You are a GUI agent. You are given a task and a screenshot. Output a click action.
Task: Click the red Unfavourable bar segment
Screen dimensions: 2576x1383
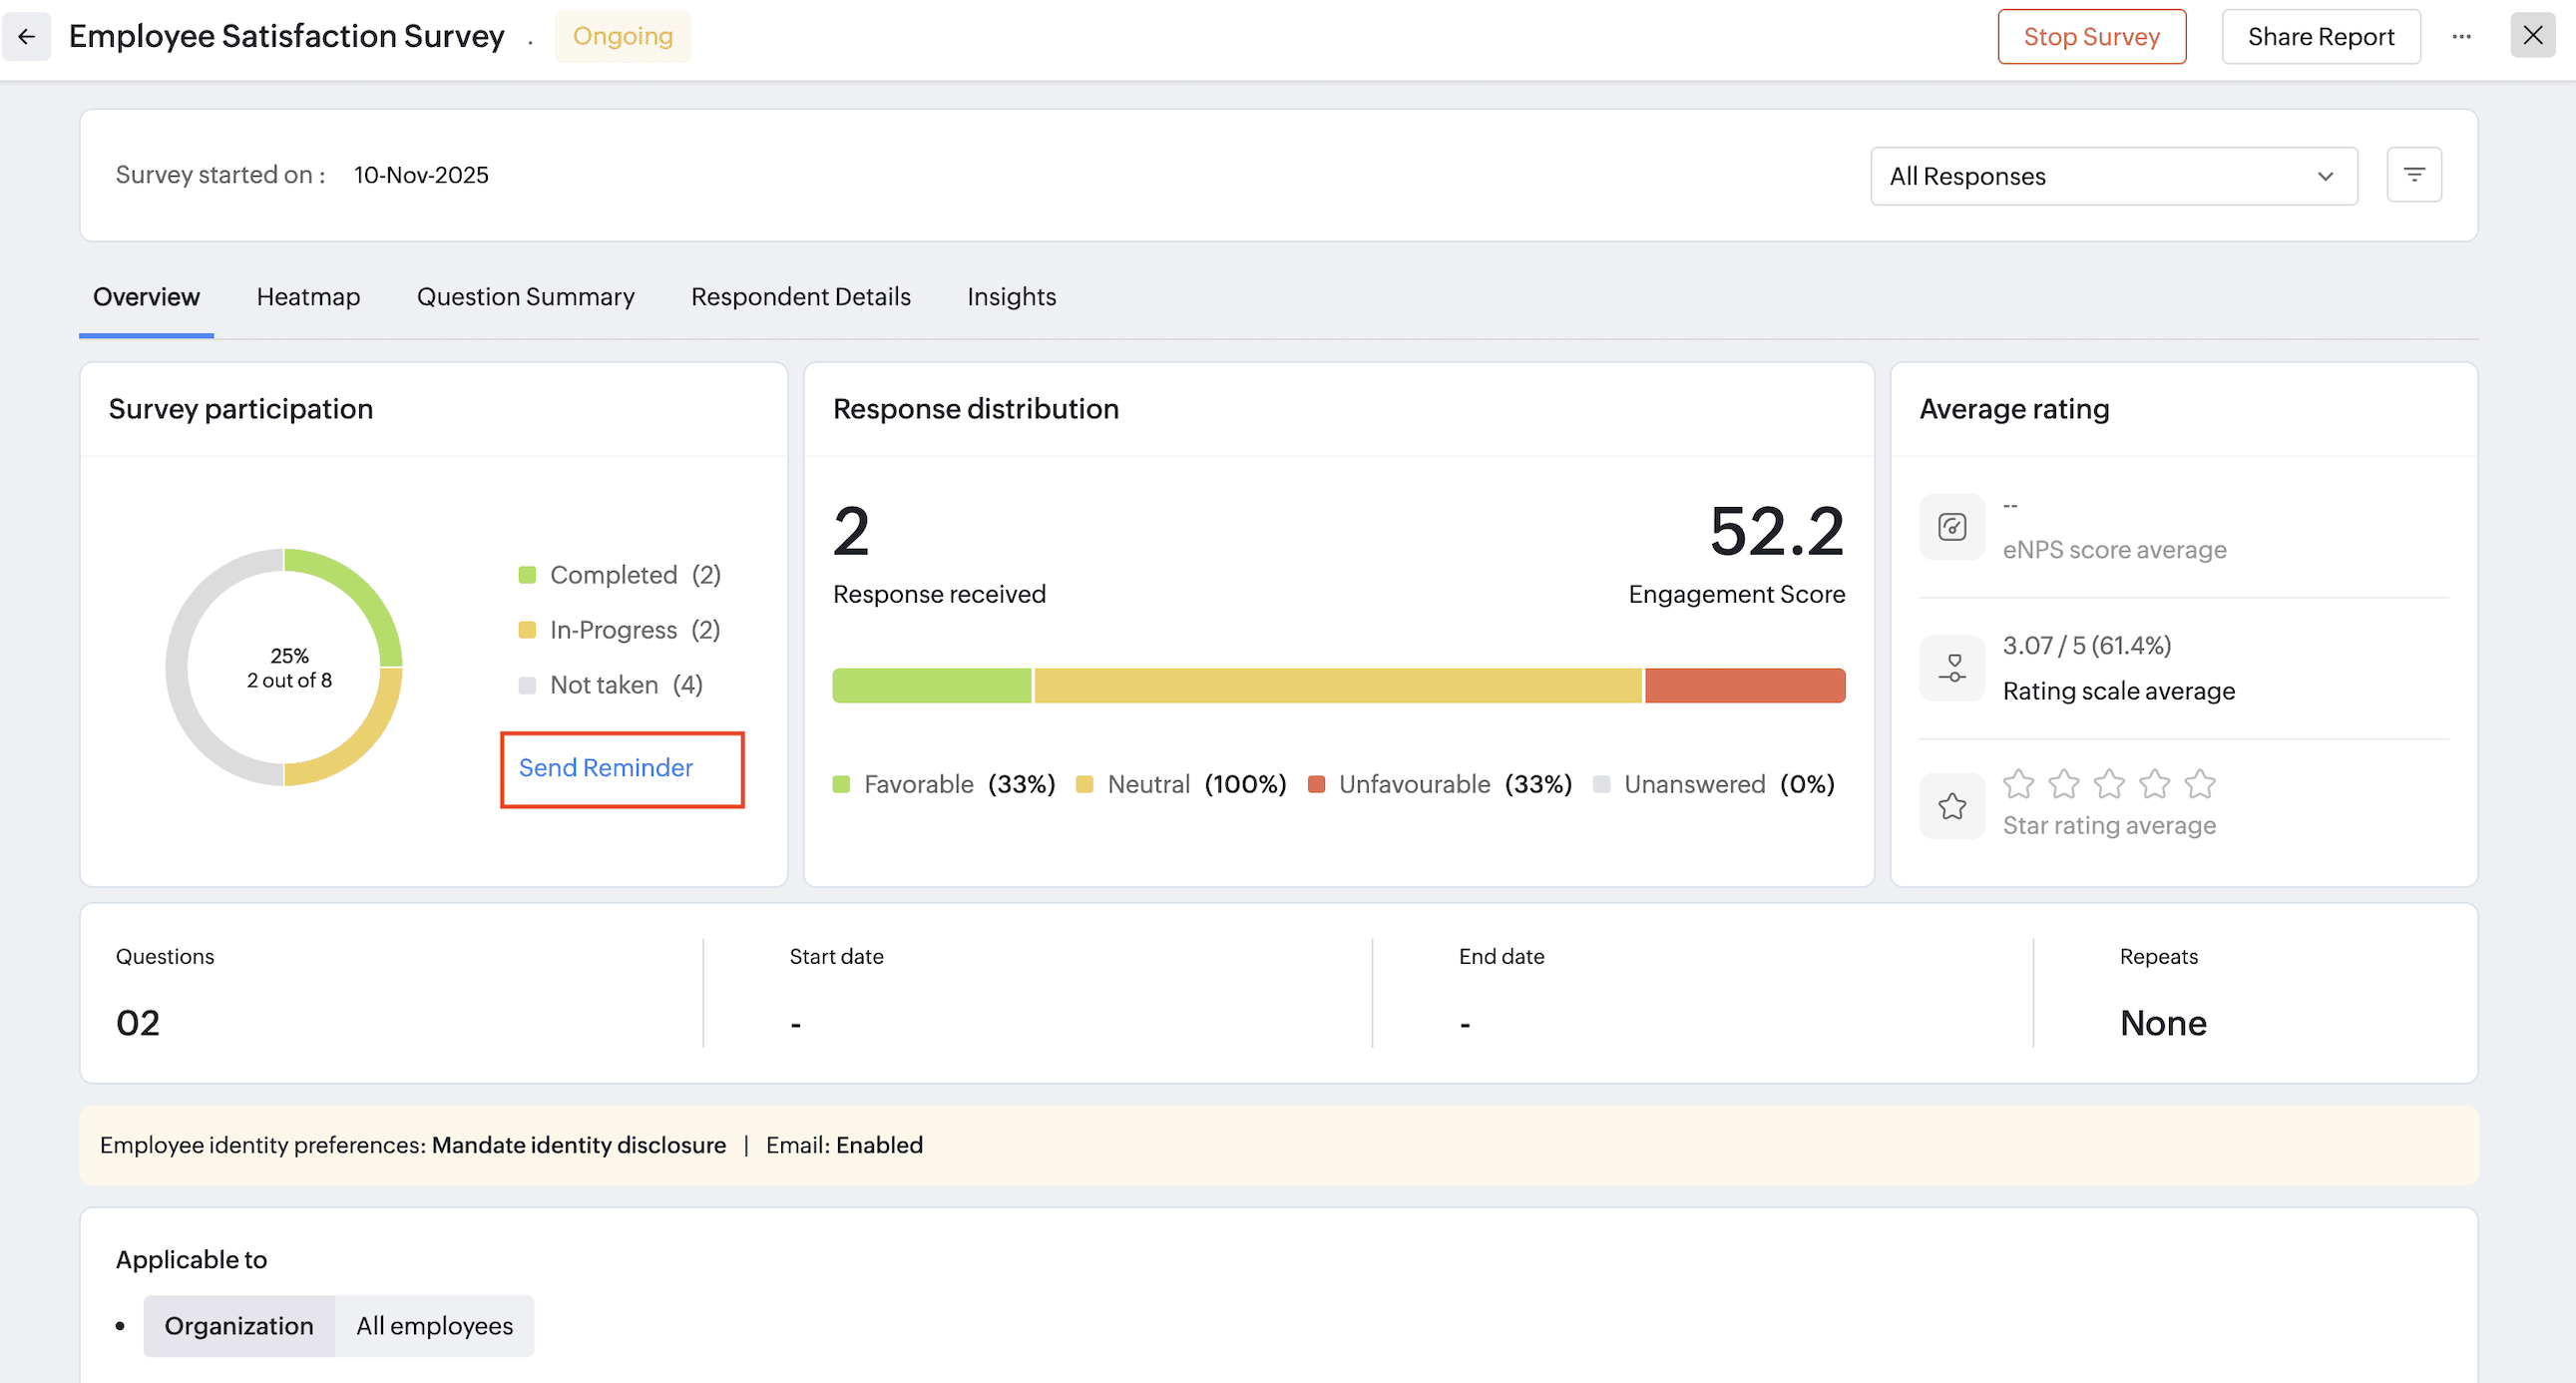(1744, 686)
